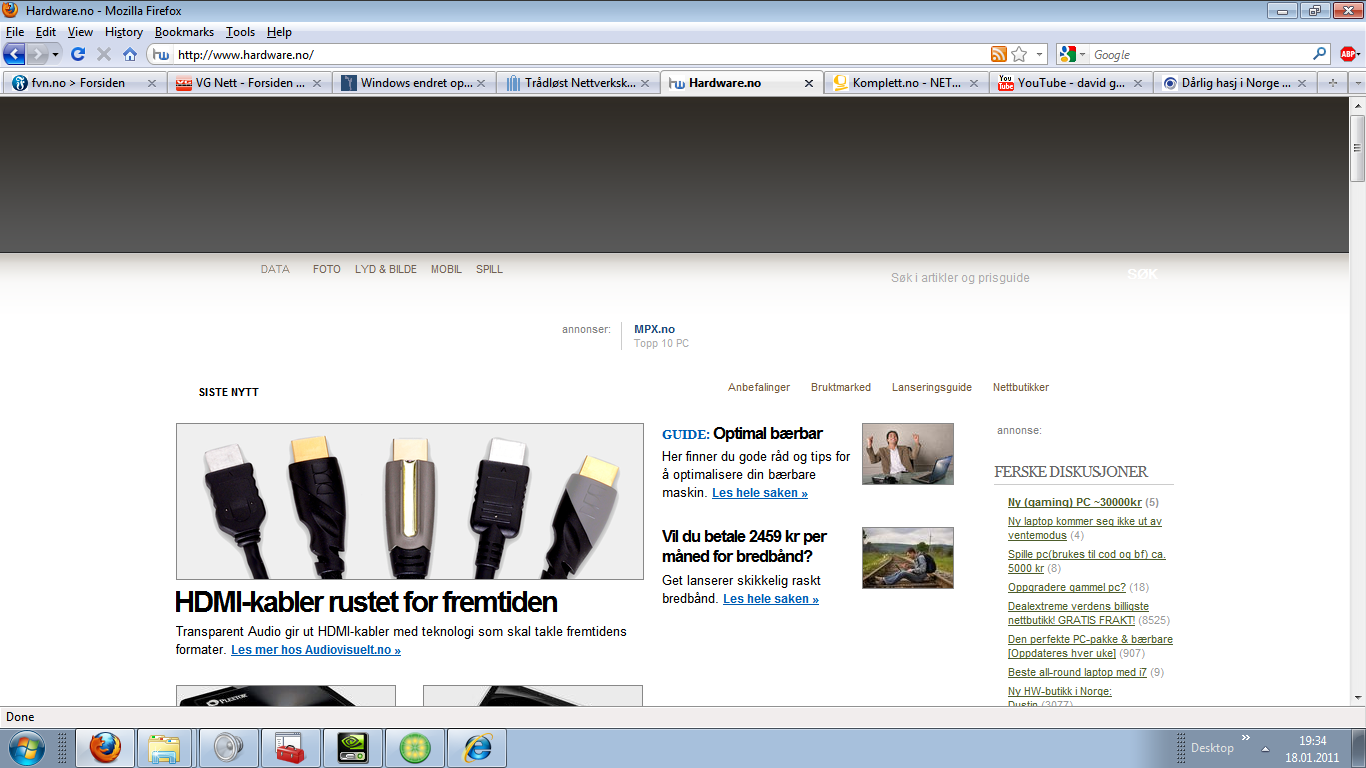Open the View menu
This screenshot has width=1366, height=768.
tap(80, 32)
